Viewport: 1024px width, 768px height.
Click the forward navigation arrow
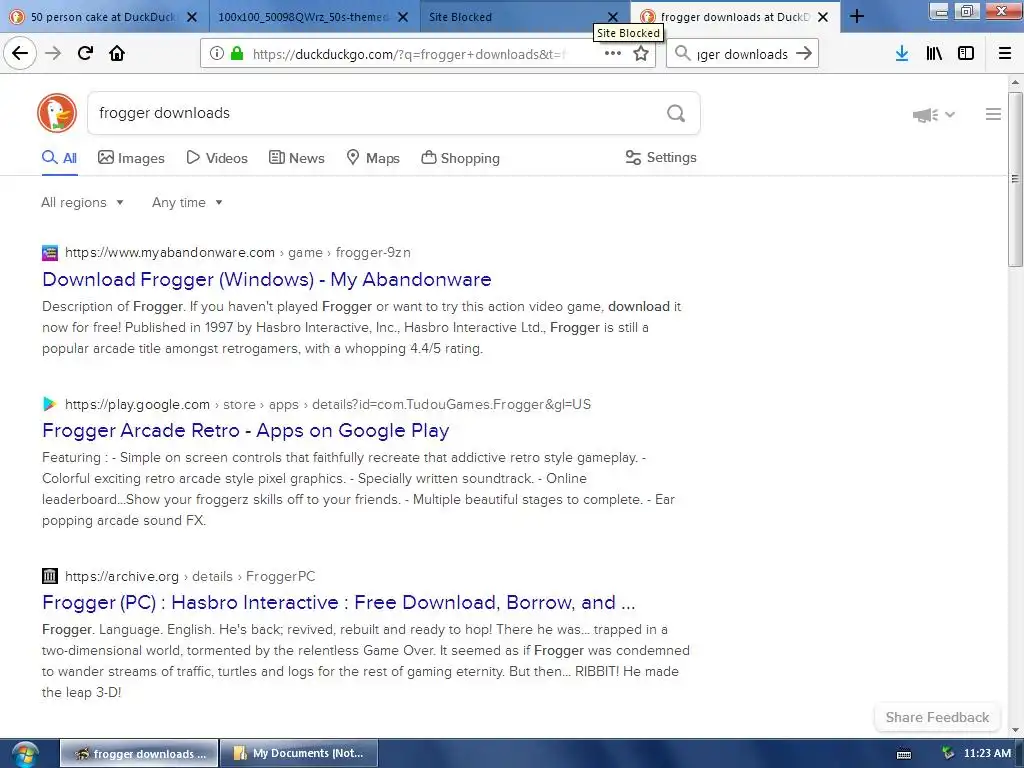[x=53, y=53]
